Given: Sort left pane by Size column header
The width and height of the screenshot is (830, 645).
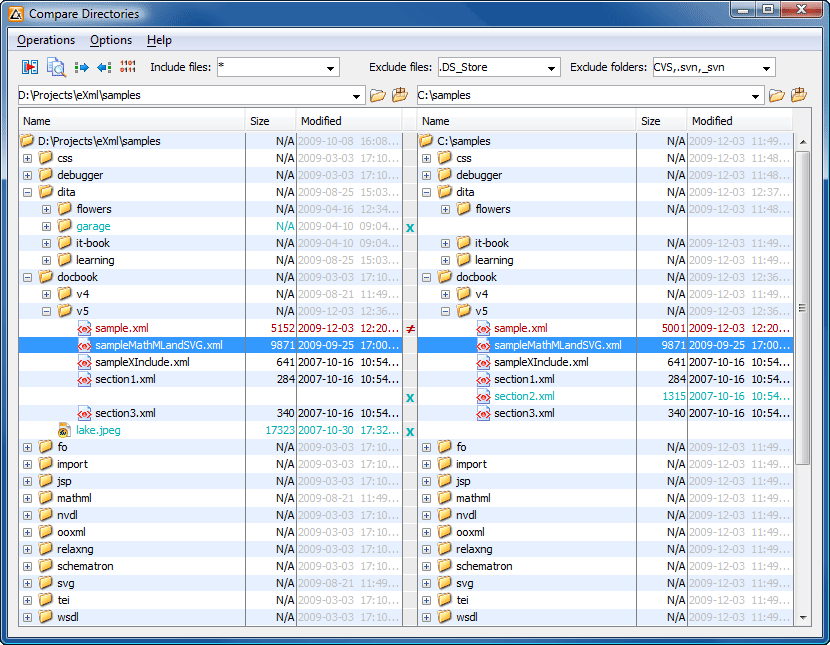Looking at the screenshot, I should point(270,121).
